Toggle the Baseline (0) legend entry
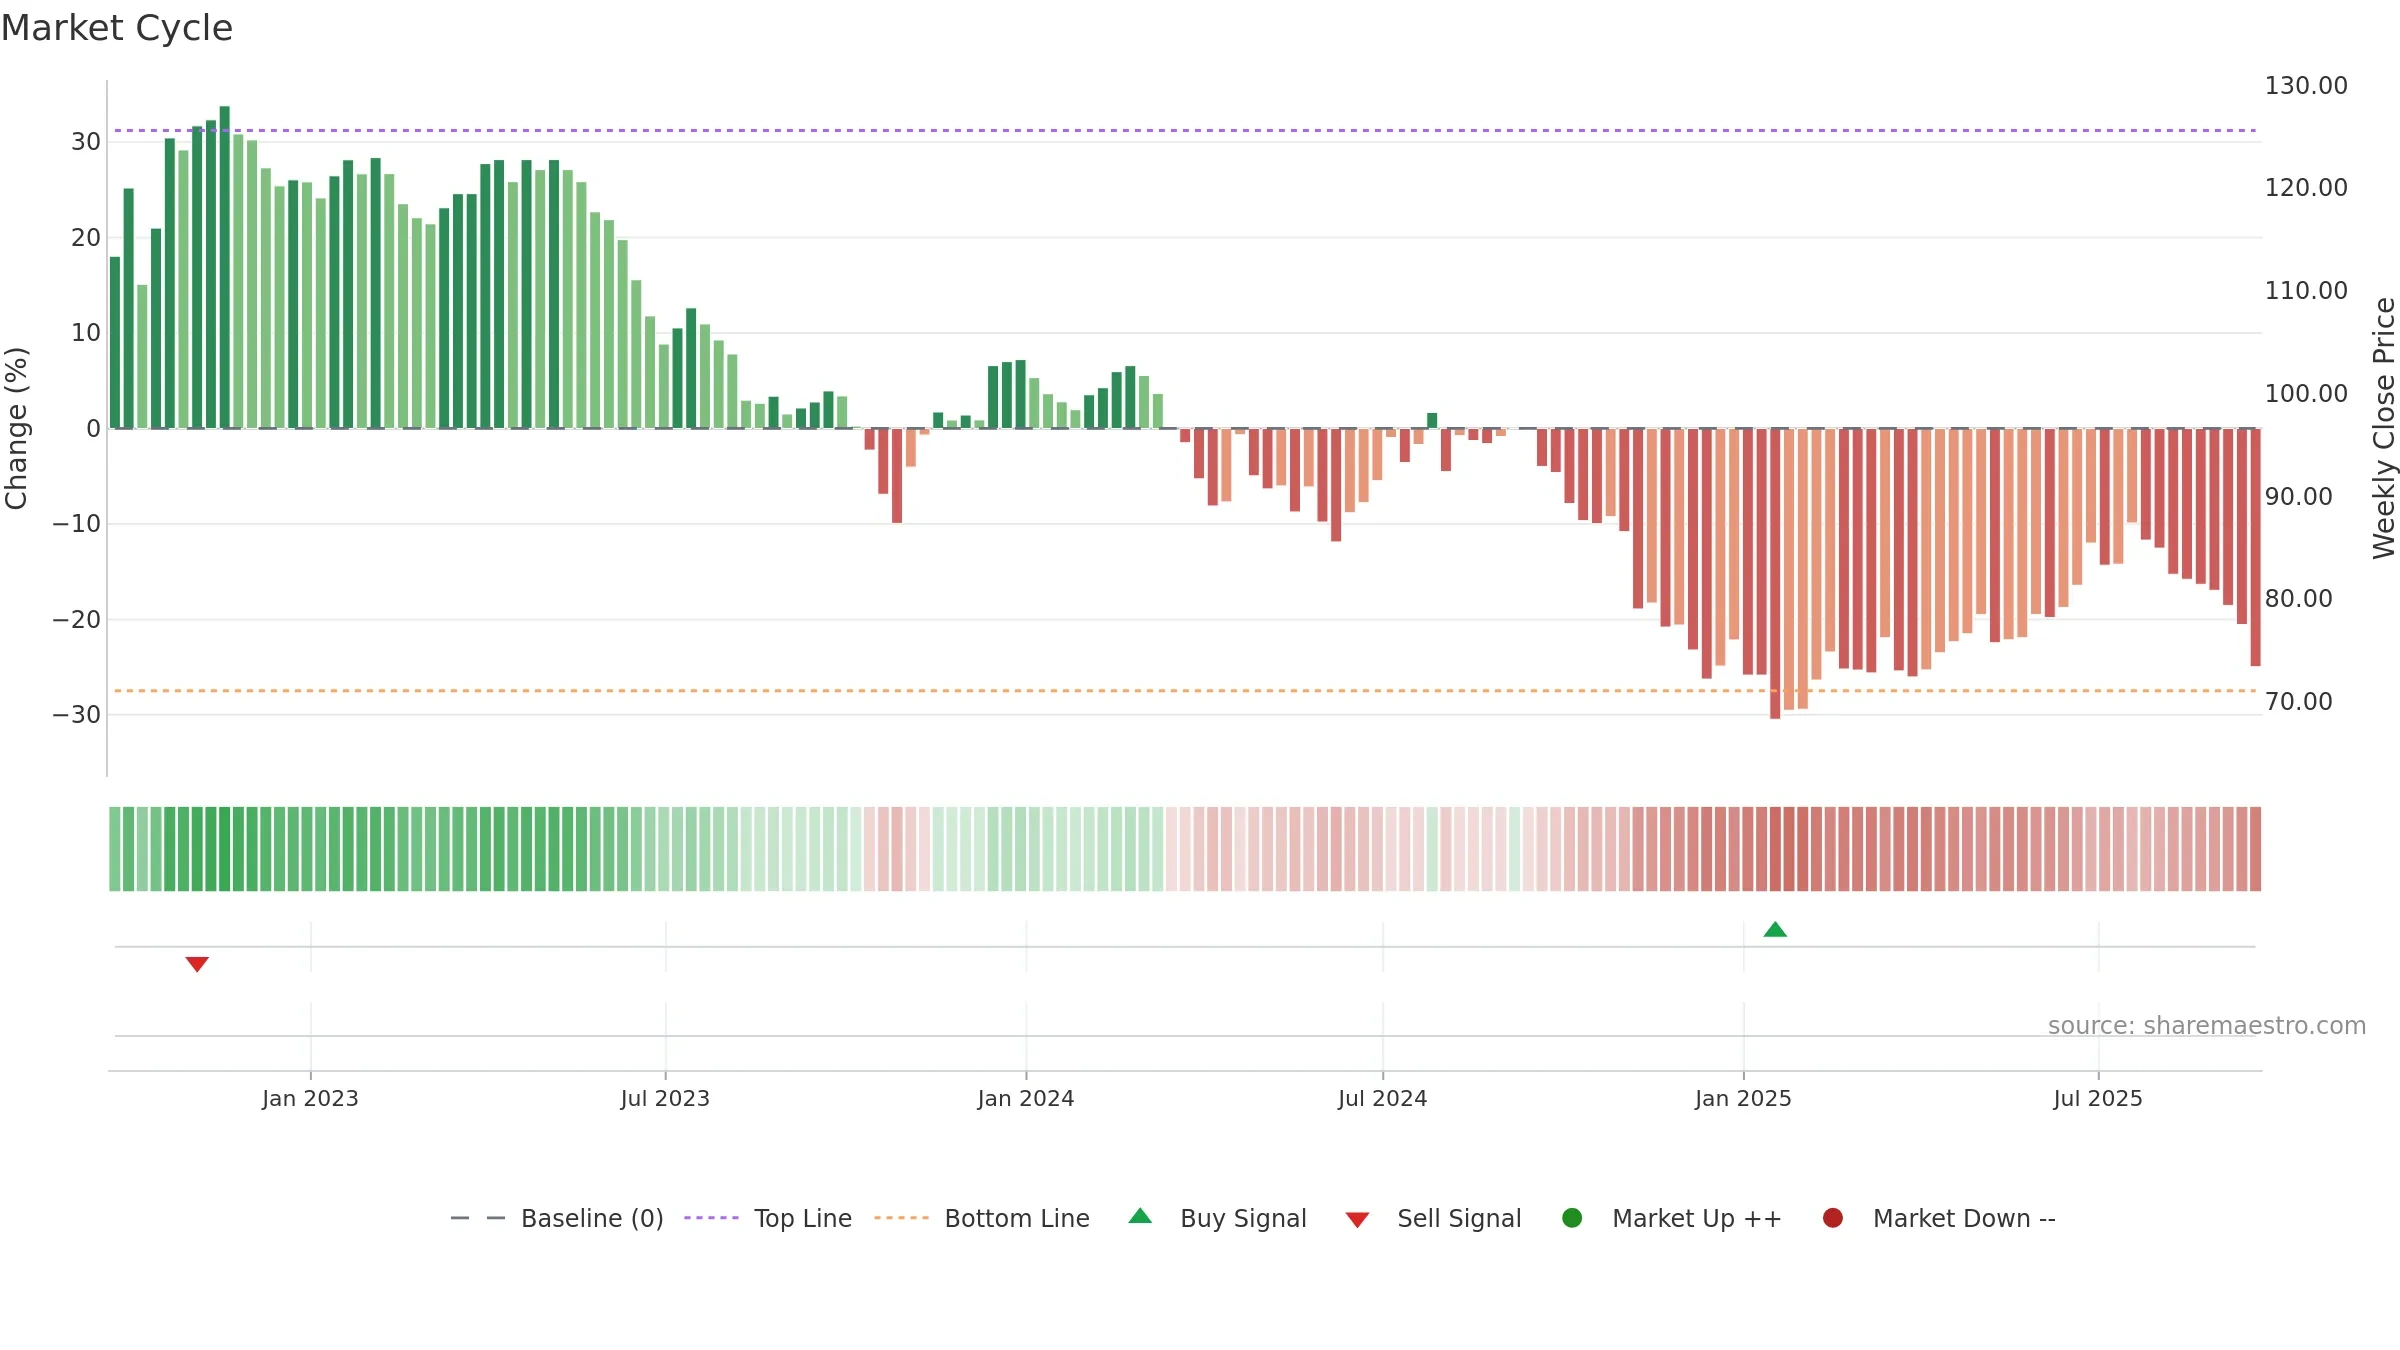Image resolution: width=2400 pixels, height=1350 pixels. pos(557,1218)
